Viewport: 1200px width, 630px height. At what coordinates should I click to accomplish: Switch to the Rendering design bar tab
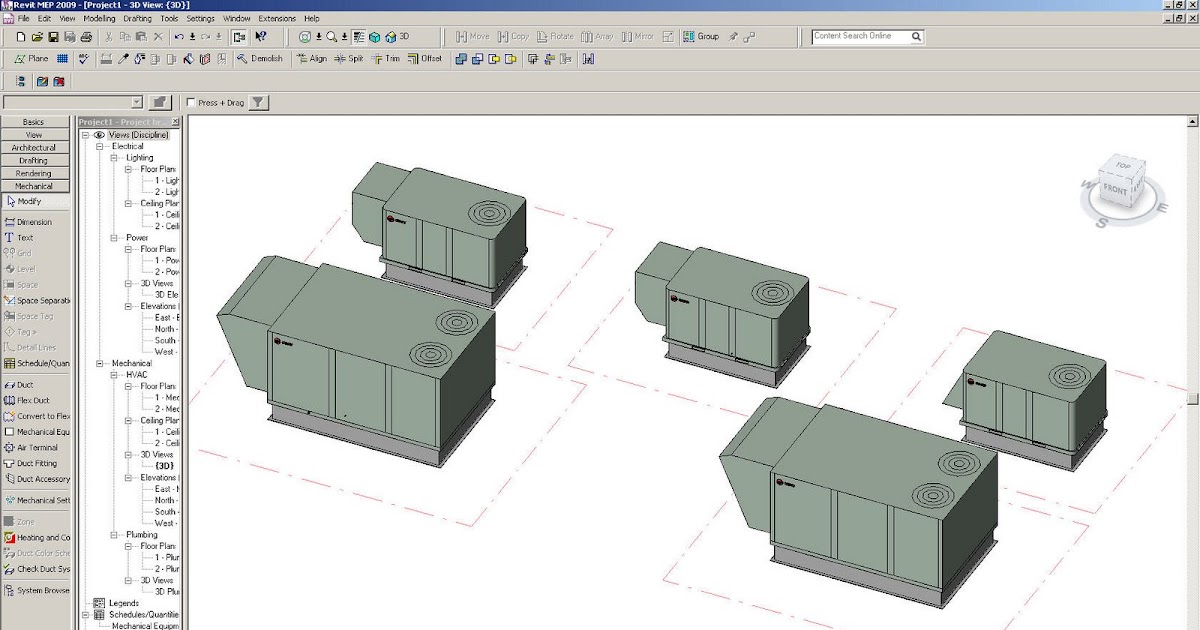(35, 173)
